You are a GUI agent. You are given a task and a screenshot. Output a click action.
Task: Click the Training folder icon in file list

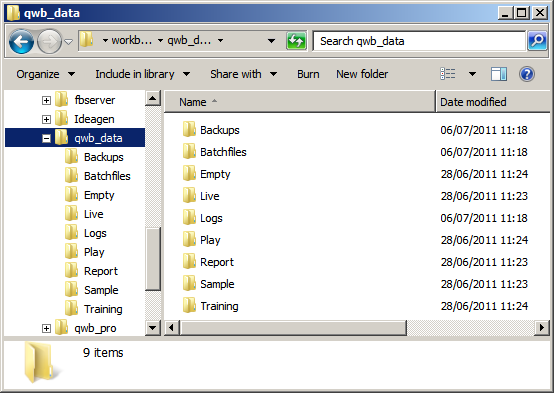pyautogui.click(x=189, y=306)
